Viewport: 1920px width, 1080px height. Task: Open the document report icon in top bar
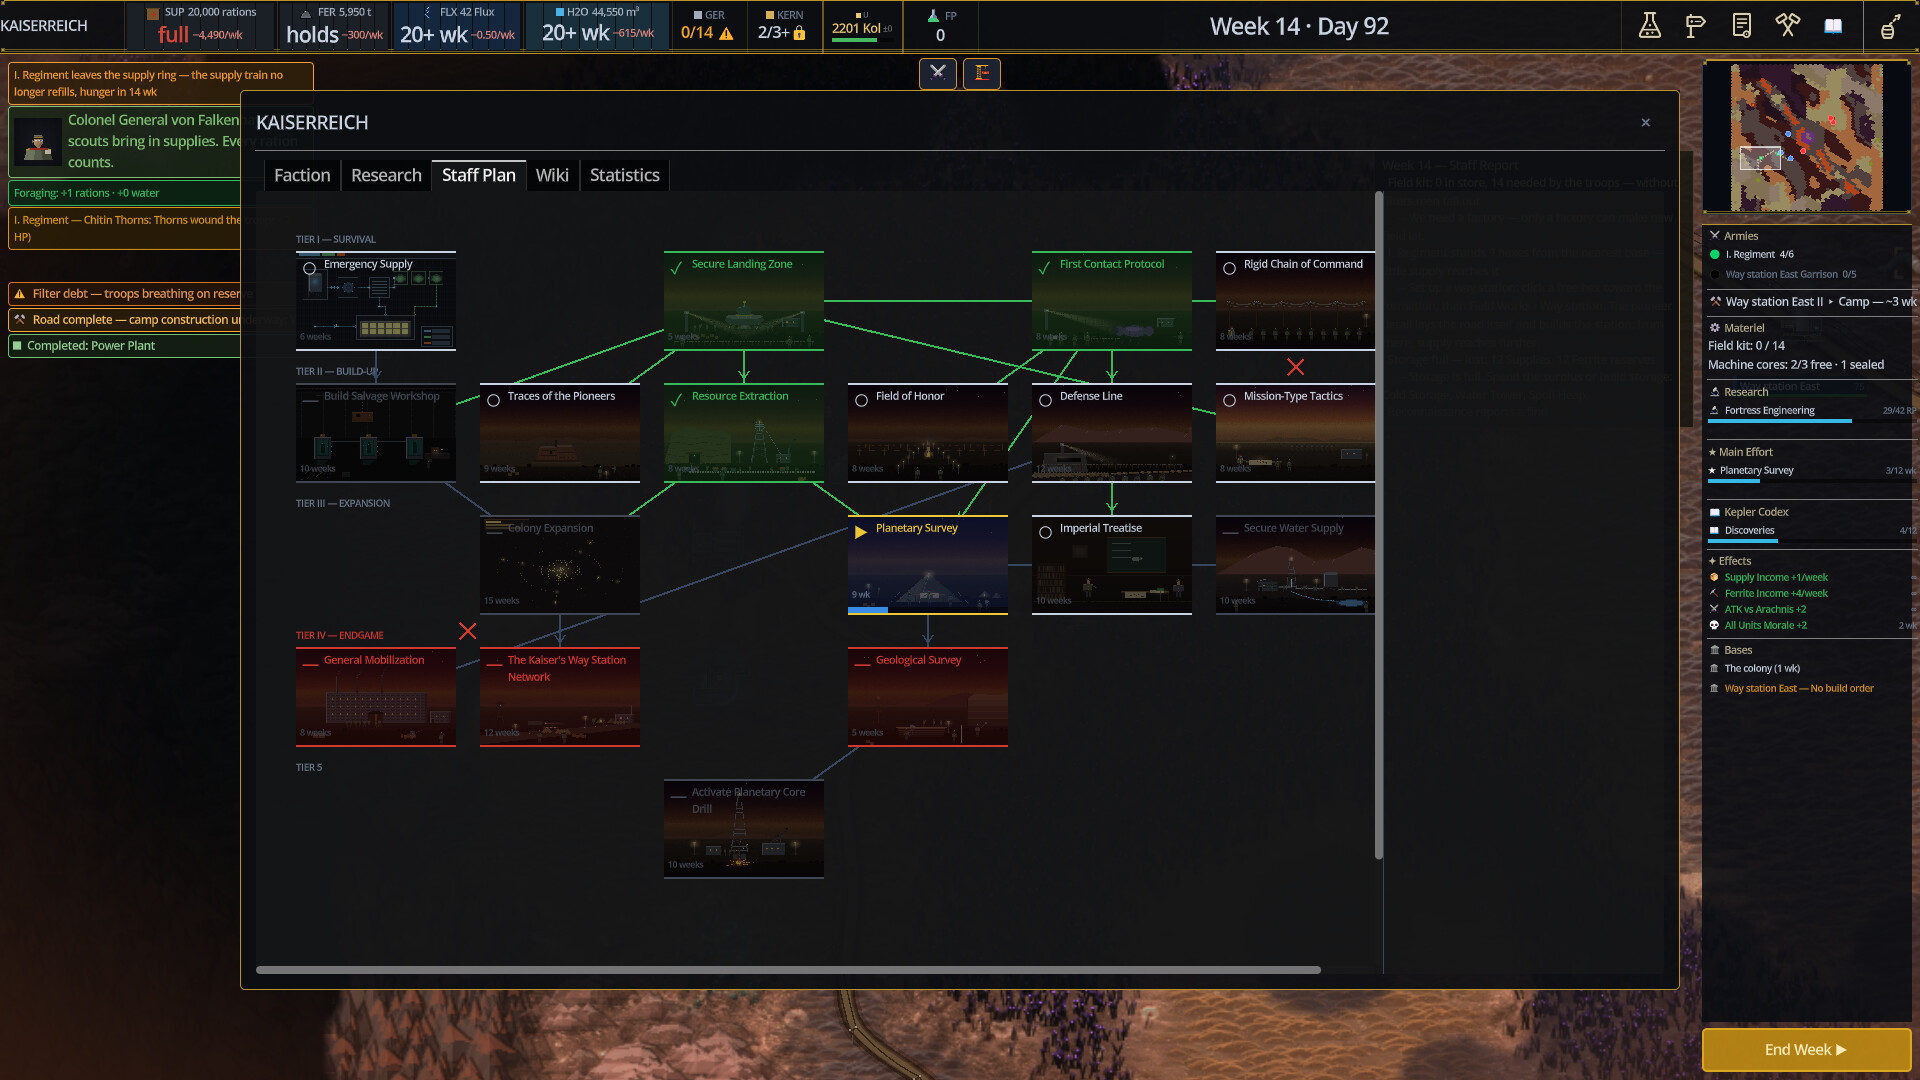[x=1742, y=26]
